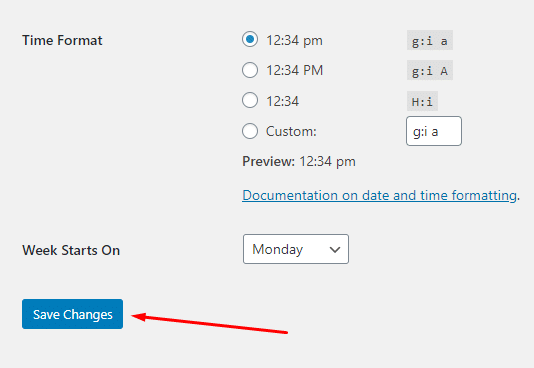Select the 12:34 pm radio button
This screenshot has width=534, height=368.
(x=250, y=39)
